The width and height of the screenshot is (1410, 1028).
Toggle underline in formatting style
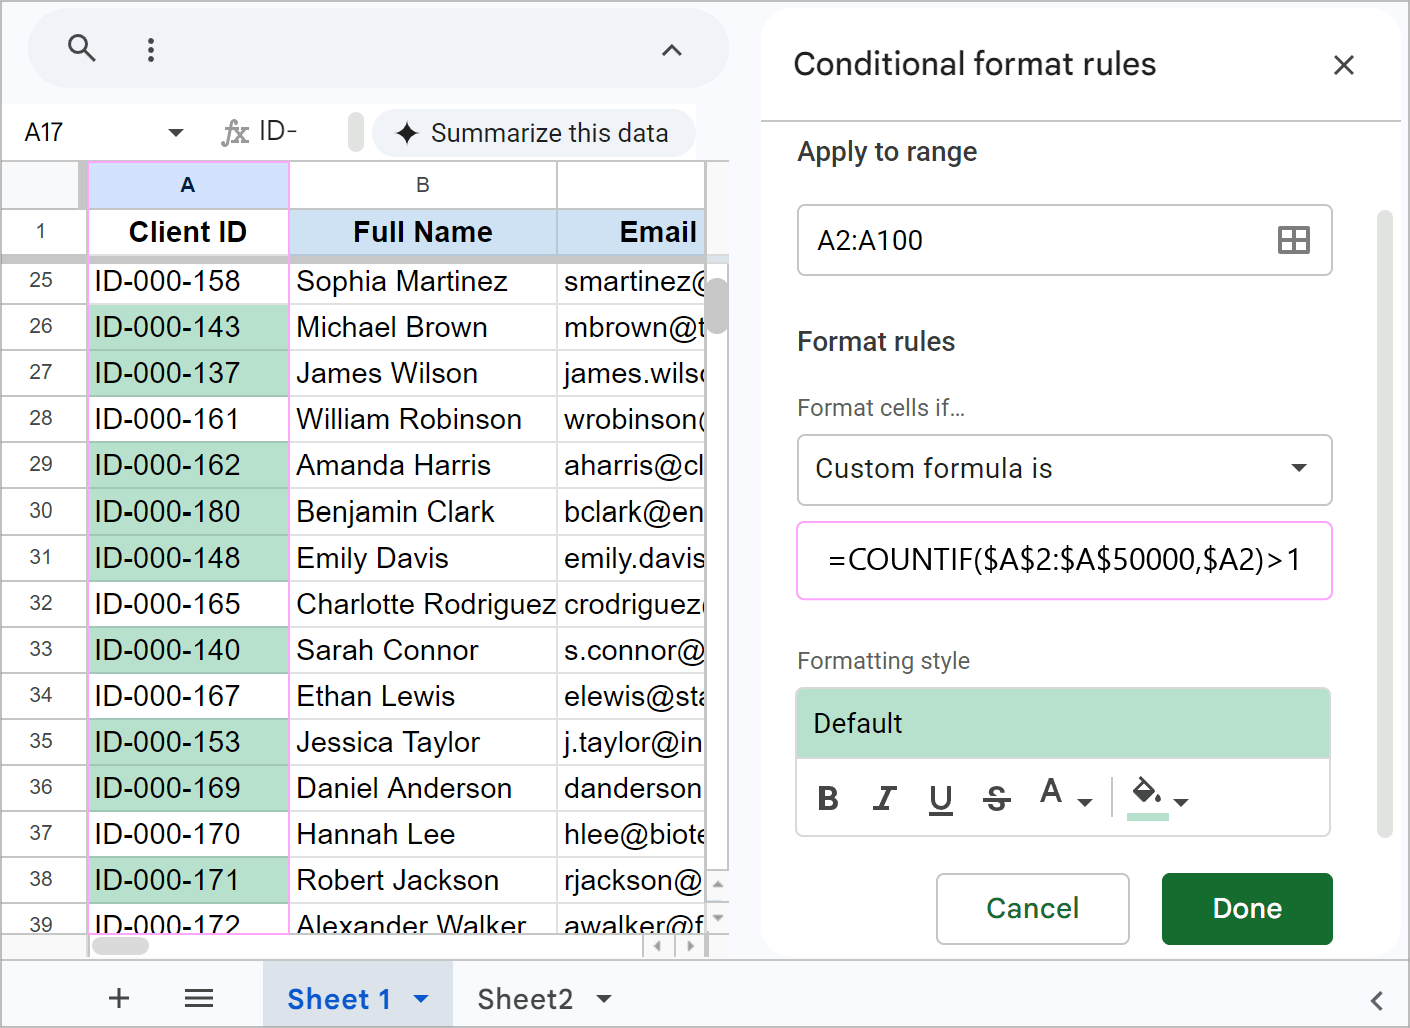click(940, 798)
